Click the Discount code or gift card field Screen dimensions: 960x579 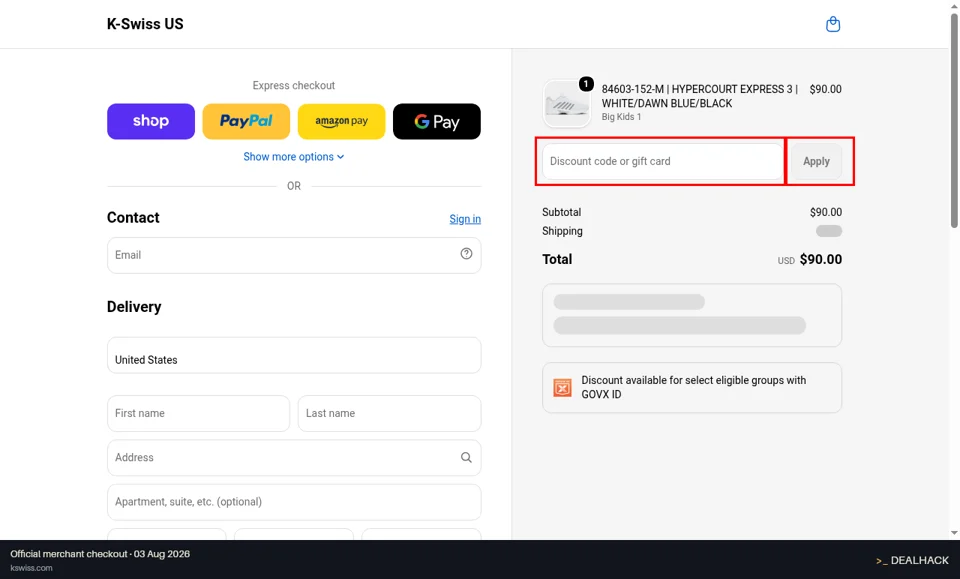pos(662,162)
